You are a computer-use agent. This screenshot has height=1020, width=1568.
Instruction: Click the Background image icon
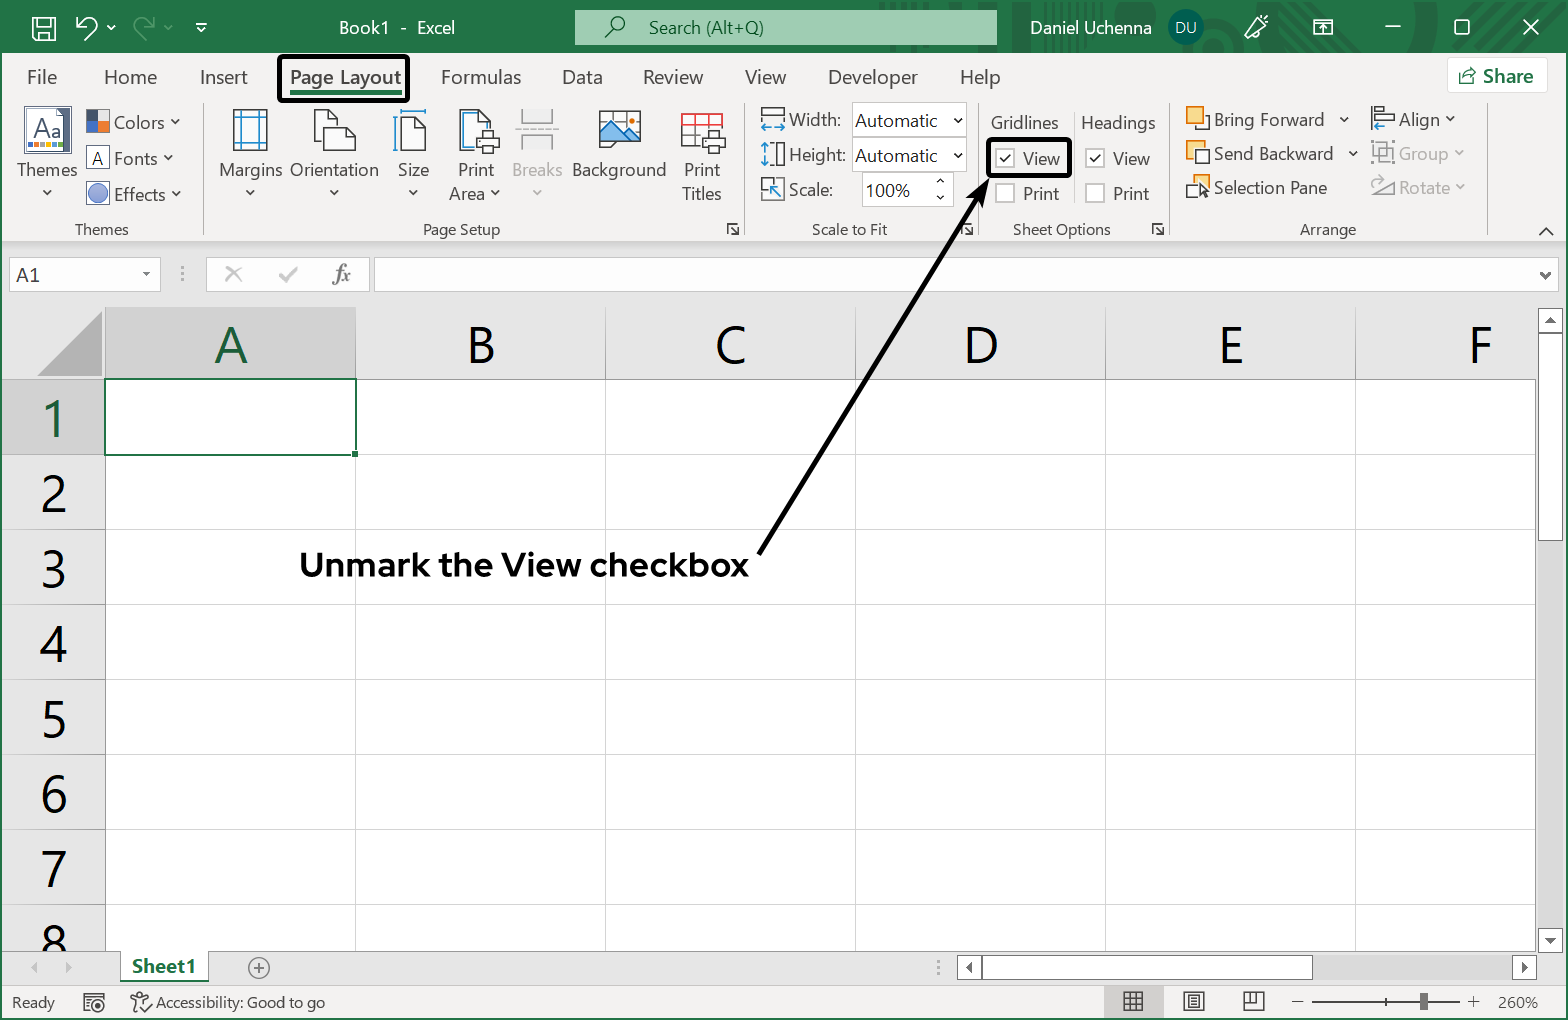coord(619,131)
